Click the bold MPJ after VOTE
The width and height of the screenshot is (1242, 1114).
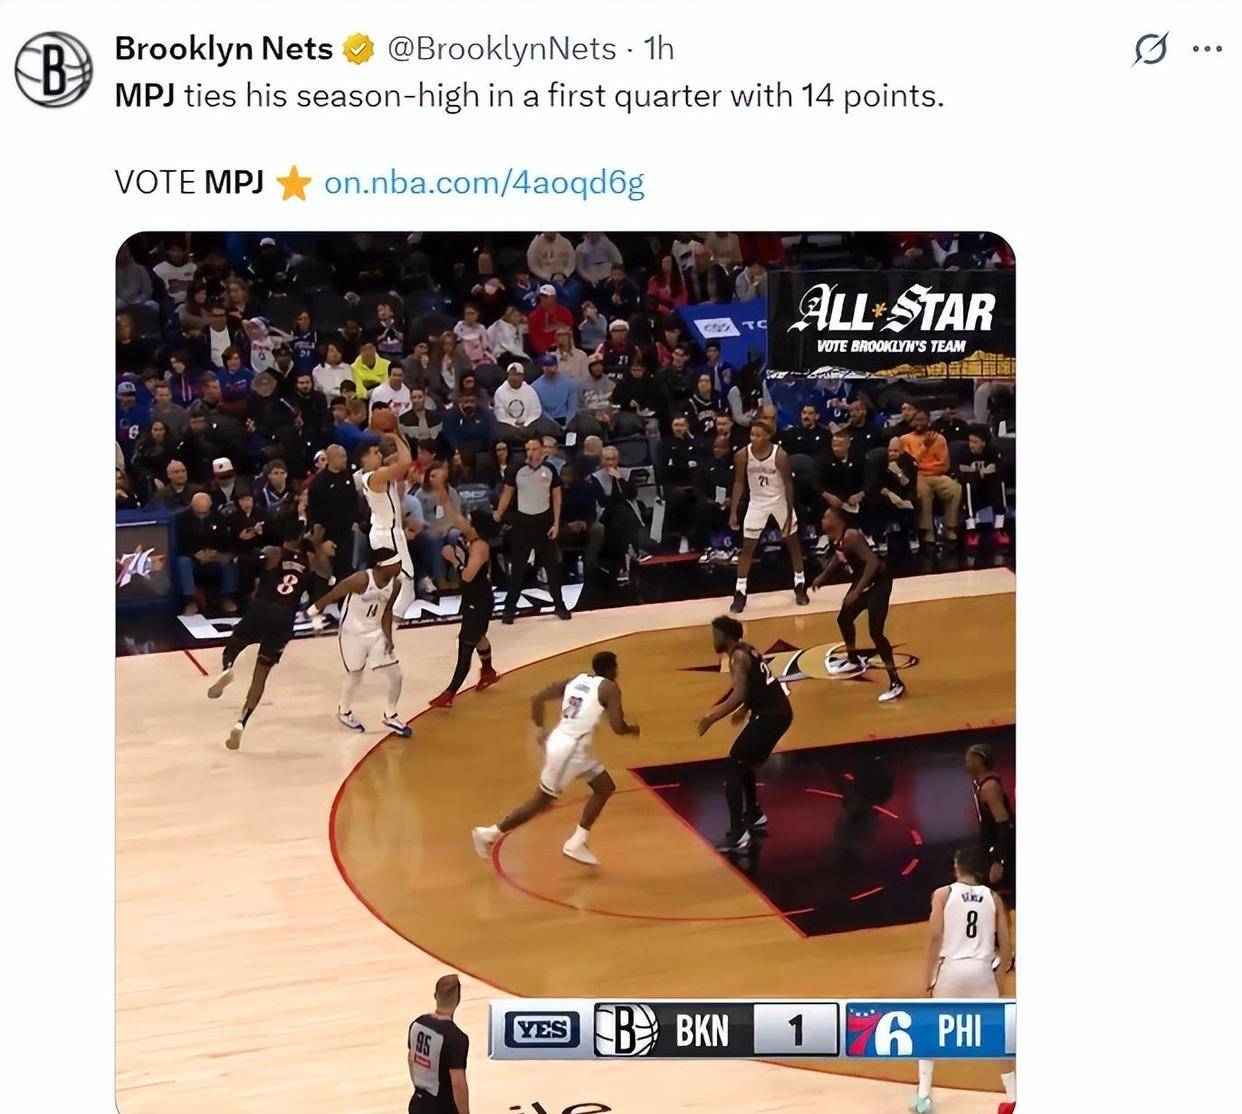click(234, 182)
